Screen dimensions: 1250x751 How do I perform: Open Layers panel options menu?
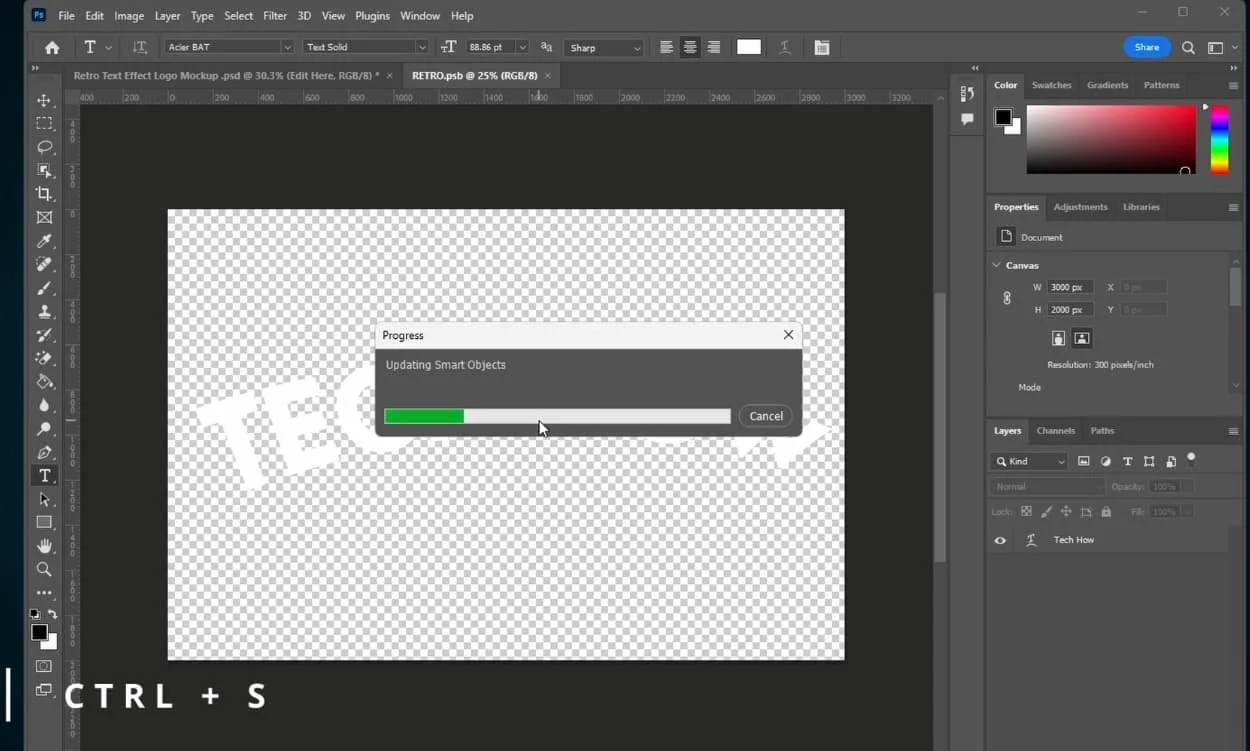click(1233, 431)
